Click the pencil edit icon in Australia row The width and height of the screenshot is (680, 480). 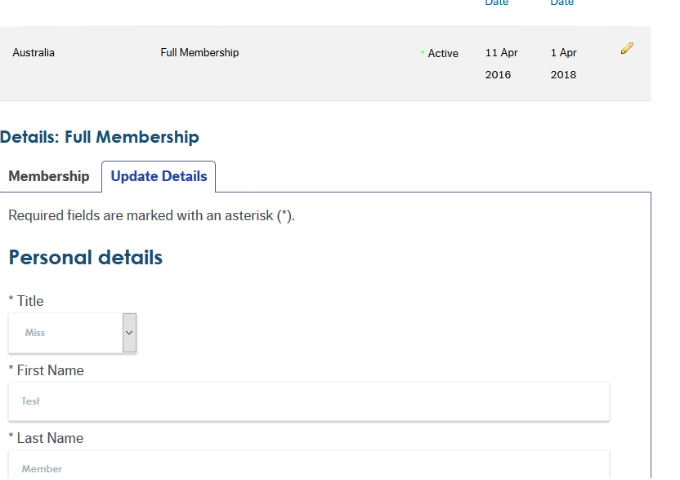pyautogui.click(x=627, y=48)
